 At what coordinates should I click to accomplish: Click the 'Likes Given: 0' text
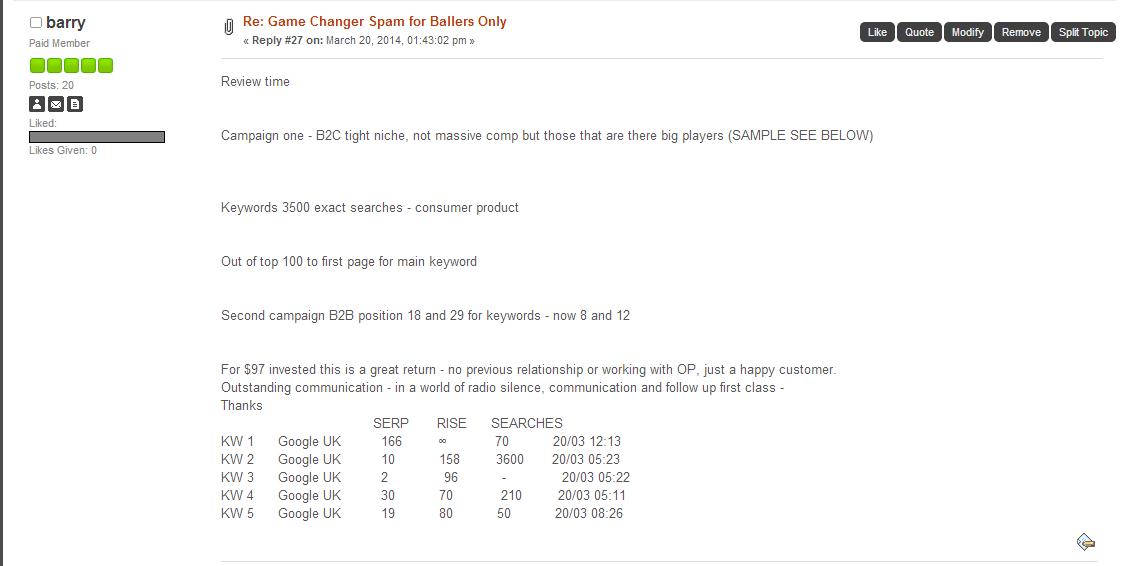63,150
